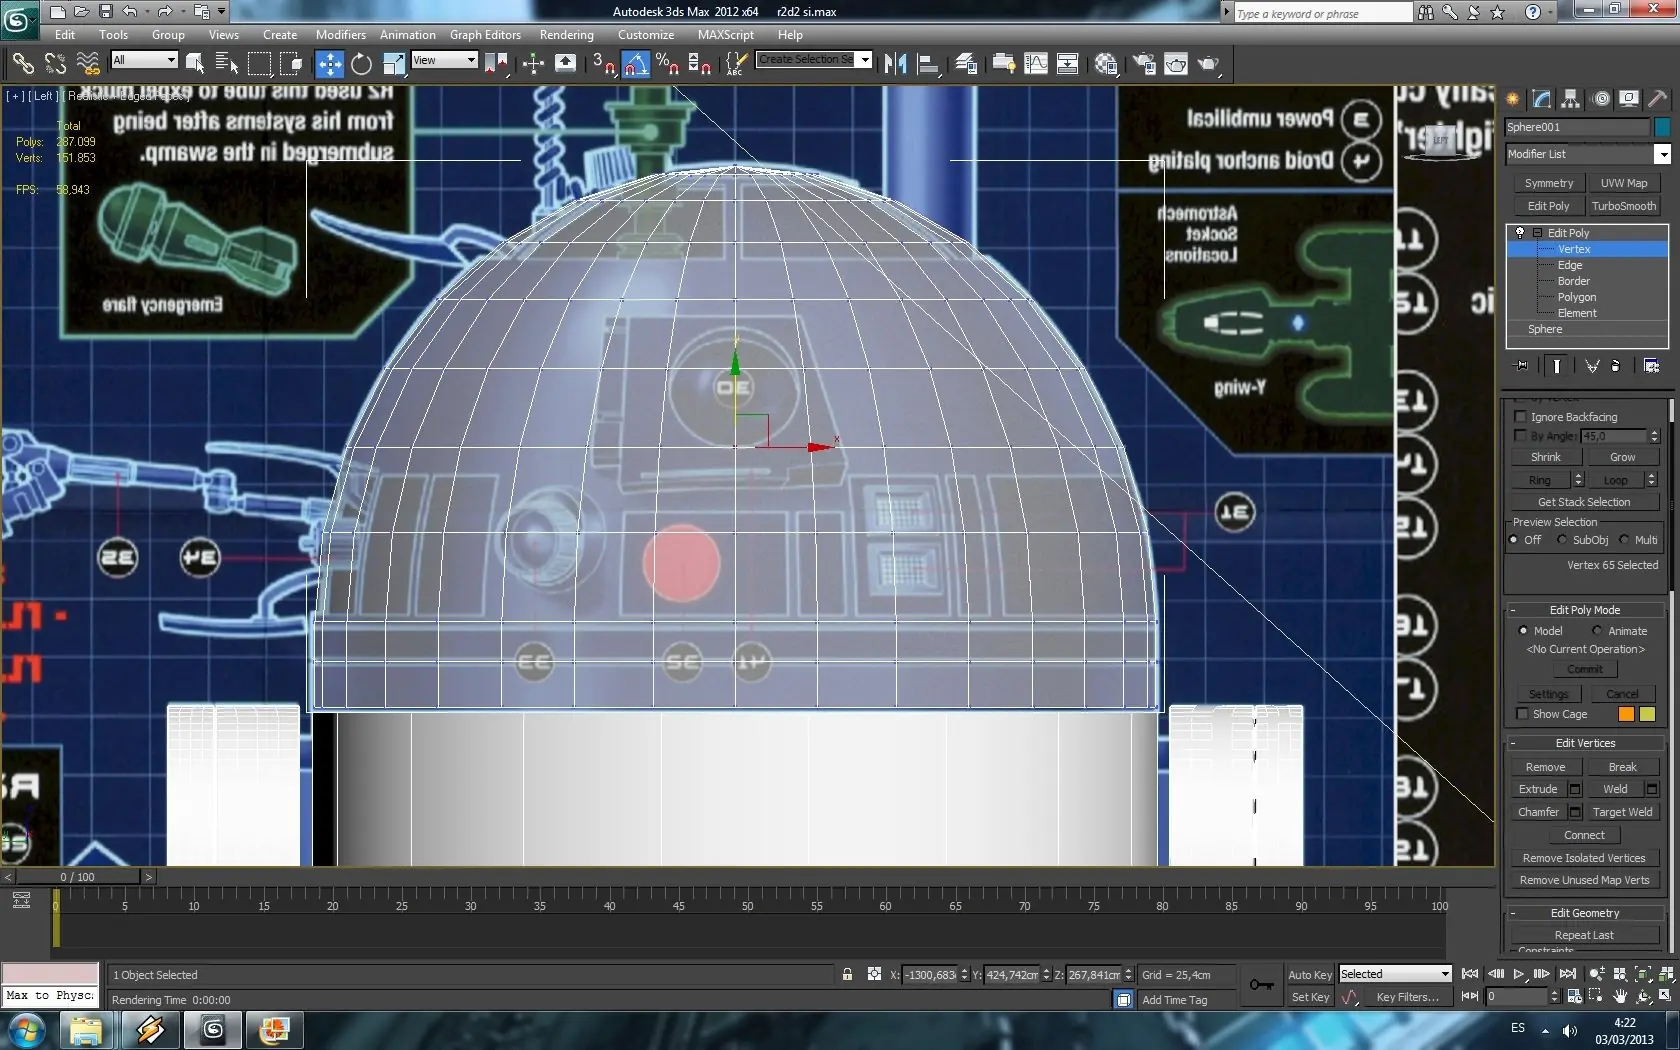
Task: Click the Symmetry modifier button
Action: [1548, 183]
